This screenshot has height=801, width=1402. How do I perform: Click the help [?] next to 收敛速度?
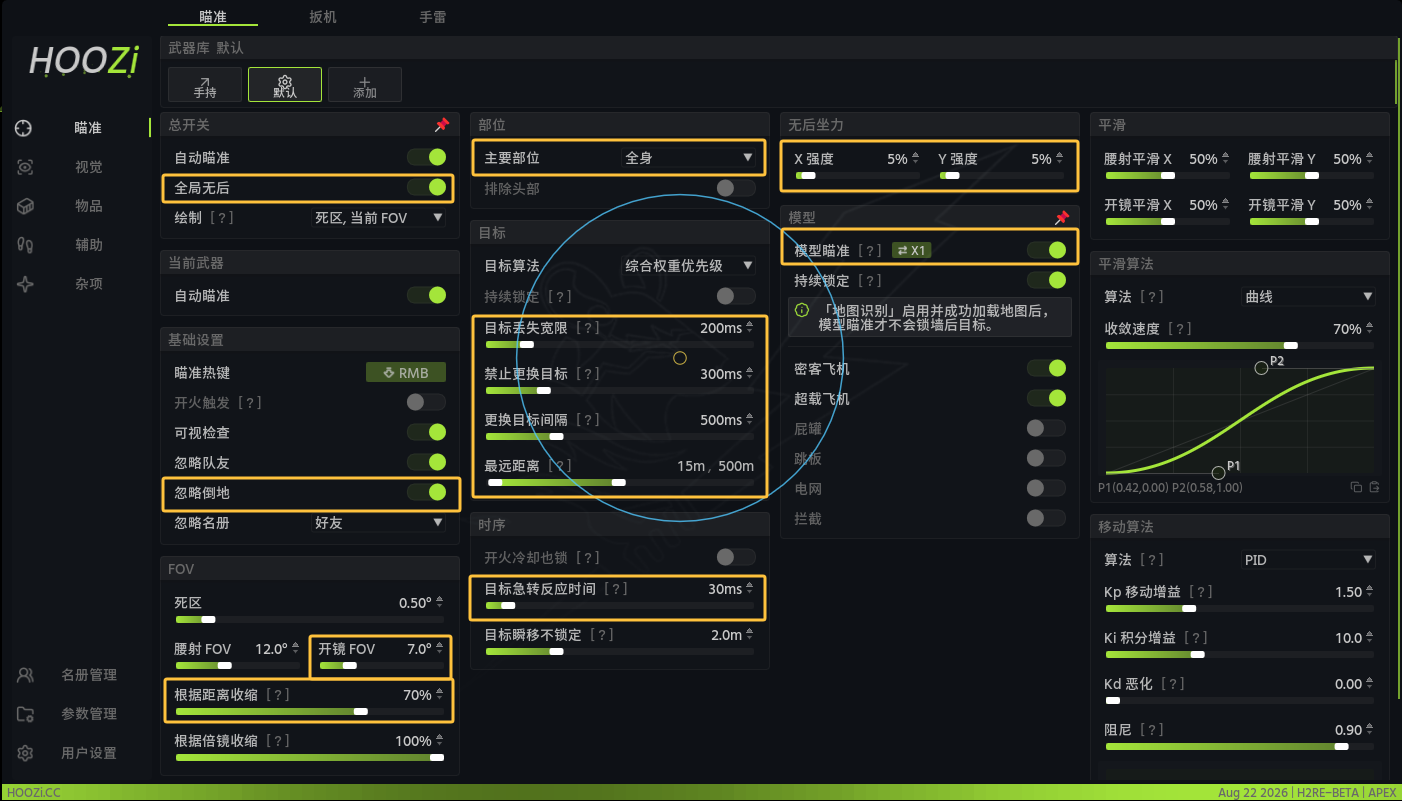pos(1180,329)
